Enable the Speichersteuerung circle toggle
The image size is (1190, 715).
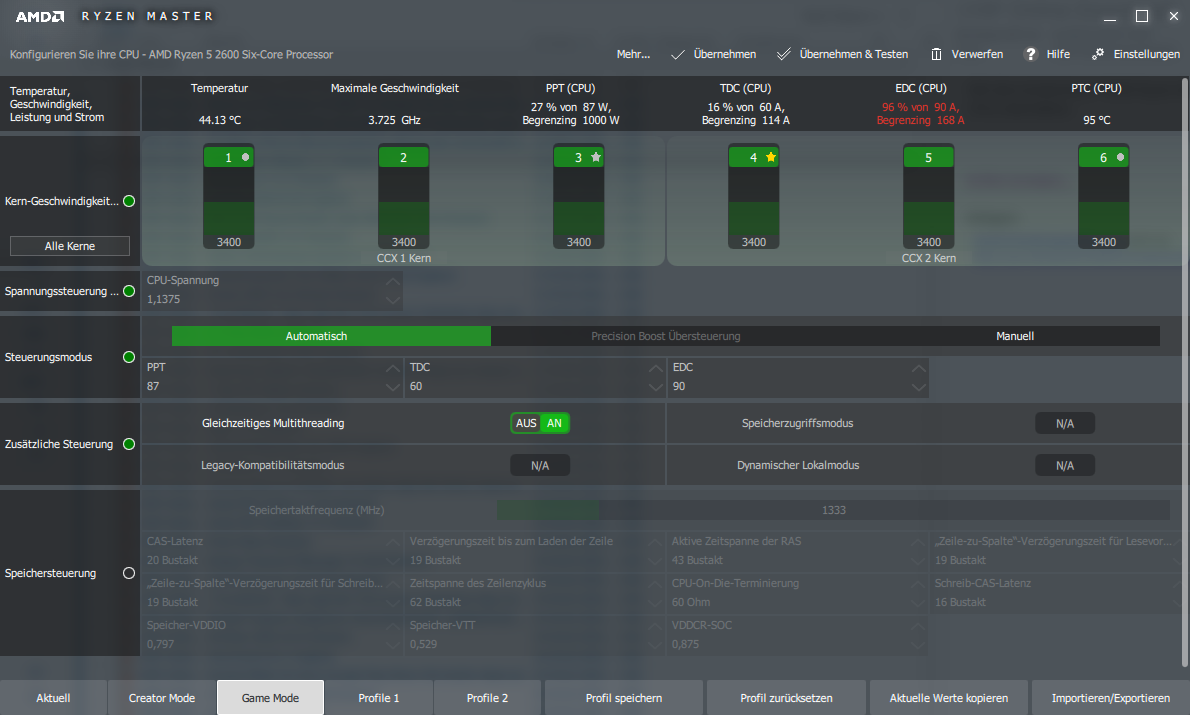point(128,573)
